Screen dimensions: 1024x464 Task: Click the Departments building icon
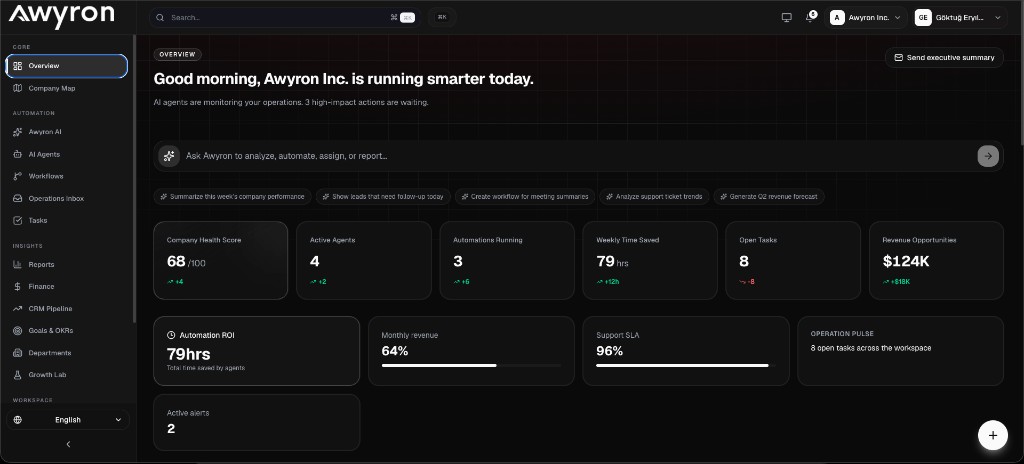point(18,353)
